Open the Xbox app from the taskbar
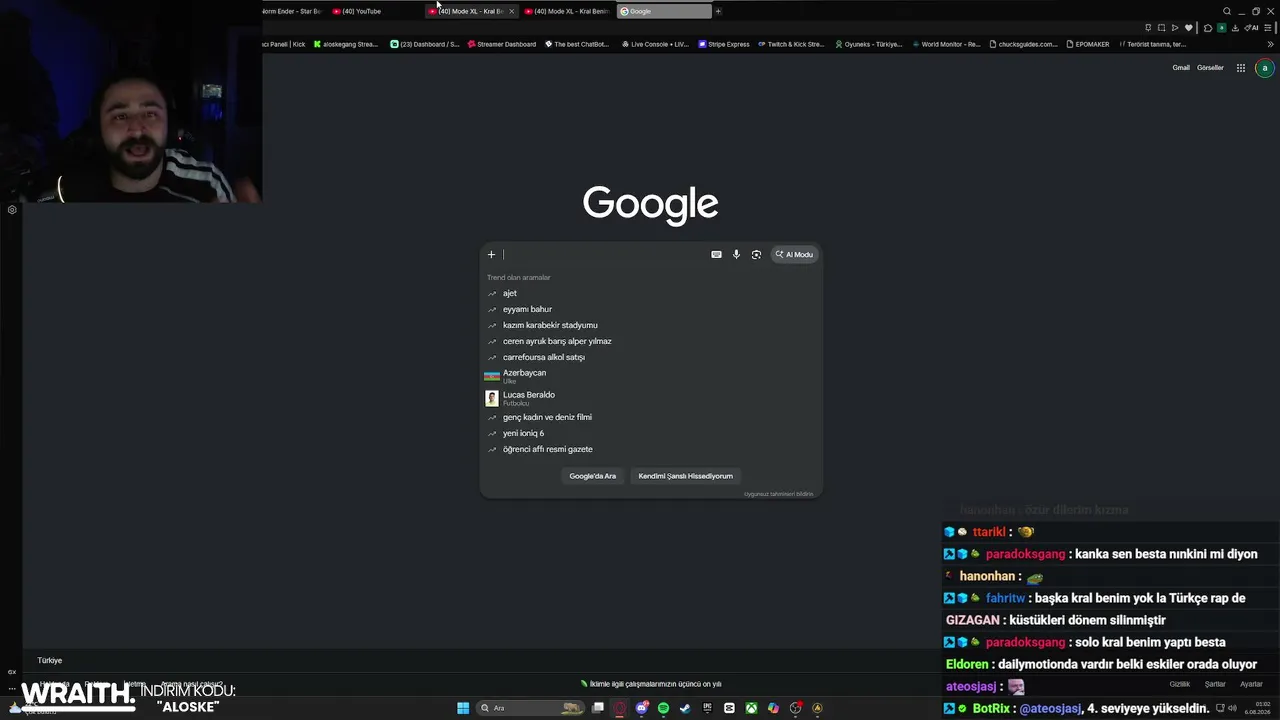This screenshot has height=720, width=1280. tap(751, 708)
